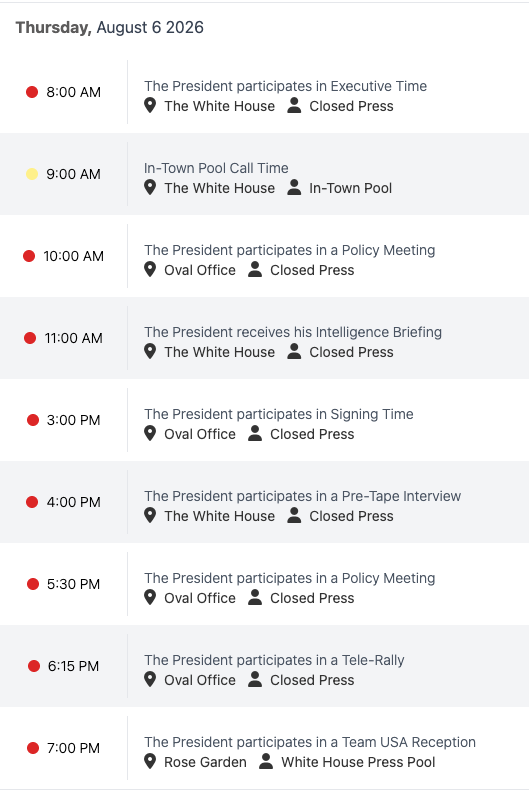The height and width of the screenshot is (791, 529).
Task: Click the red status dot at 10:00 AM
Action: [29, 256]
